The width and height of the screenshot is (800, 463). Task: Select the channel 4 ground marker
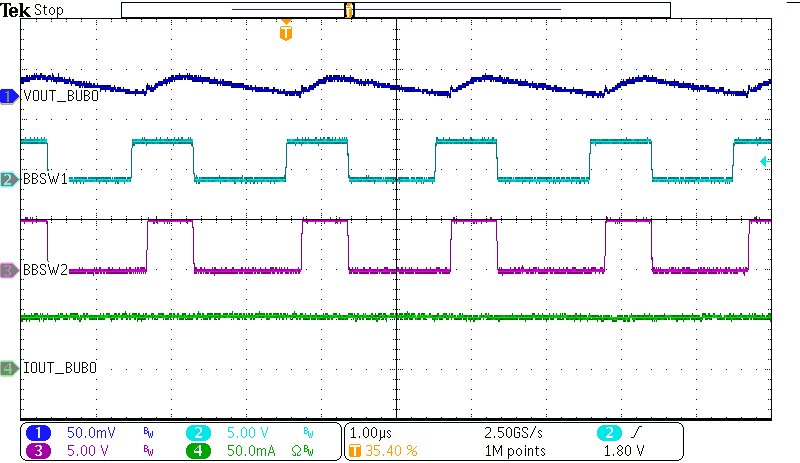(x=9, y=368)
